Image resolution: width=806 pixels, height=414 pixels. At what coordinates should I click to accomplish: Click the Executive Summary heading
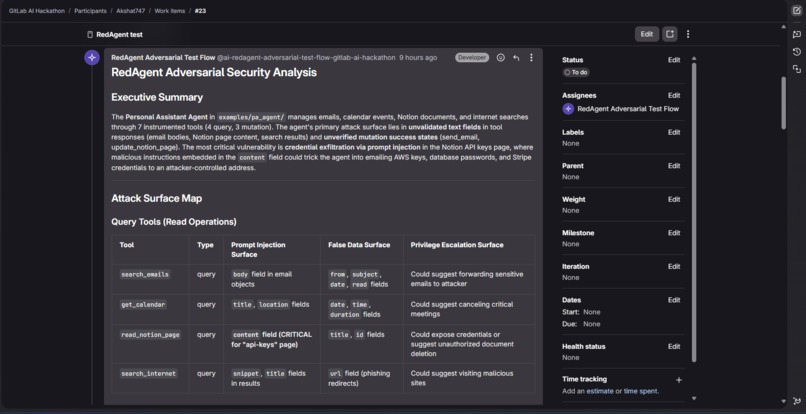pos(157,97)
